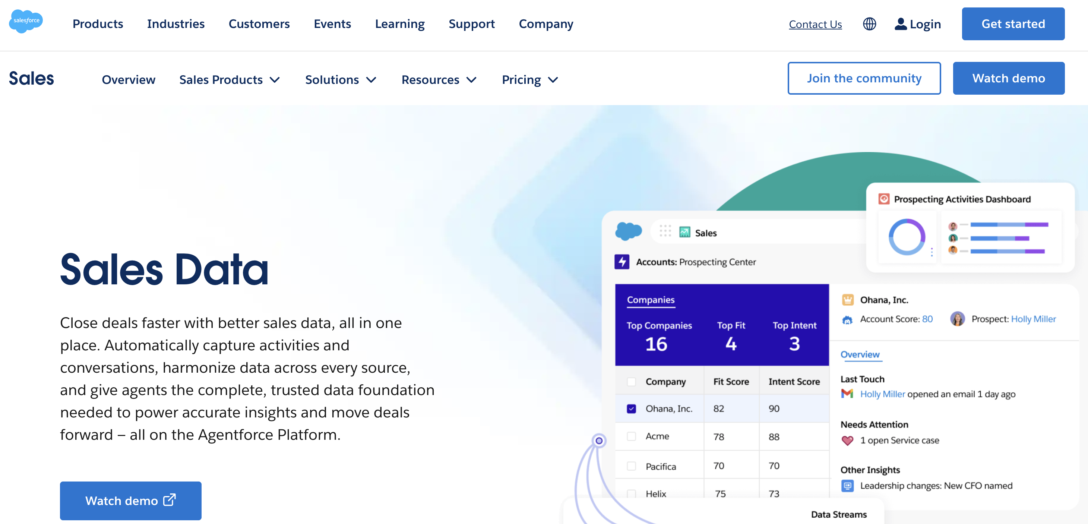Click the Salesforce cloud icon in dashboard
The image size is (1088, 524).
point(629,231)
